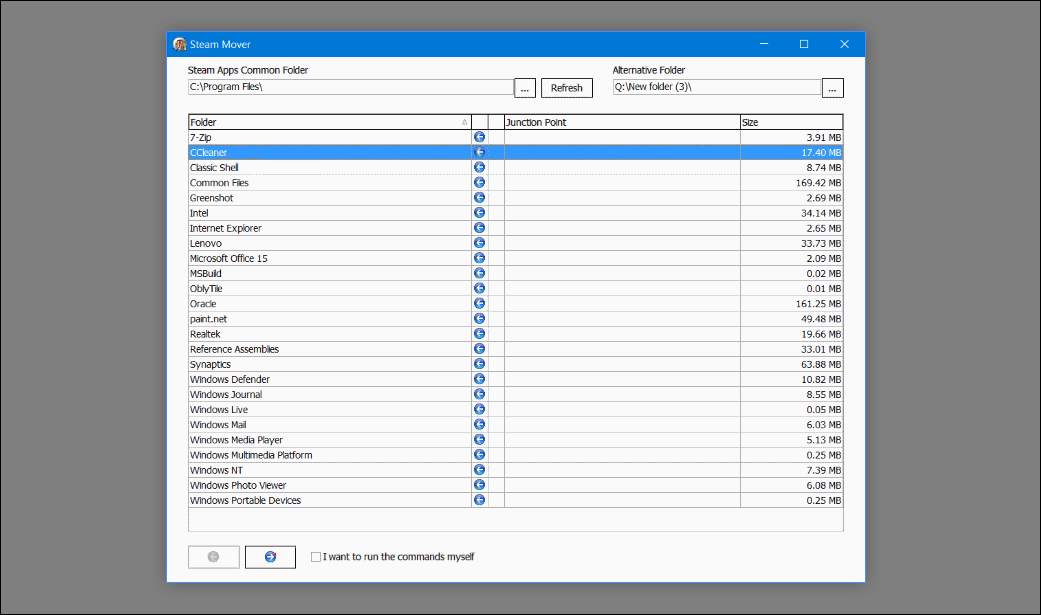Sort list by Size column header
The height and width of the screenshot is (615, 1041).
point(791,122)
